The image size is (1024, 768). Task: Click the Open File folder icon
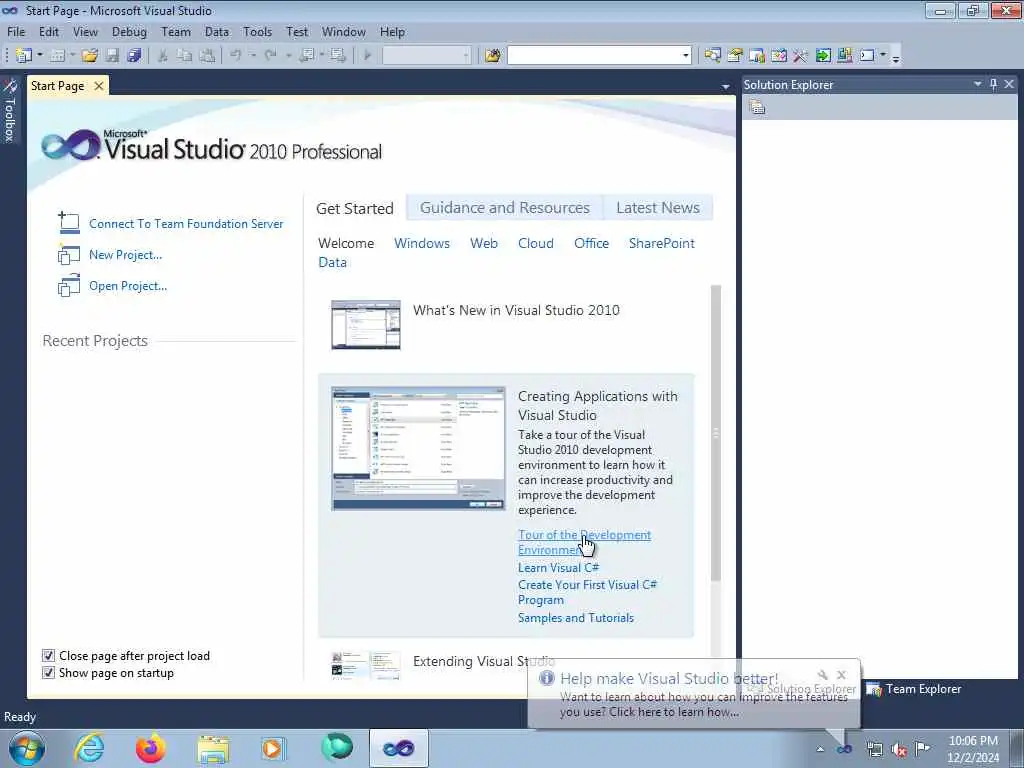pyautogui.click(x=89, y=56)
